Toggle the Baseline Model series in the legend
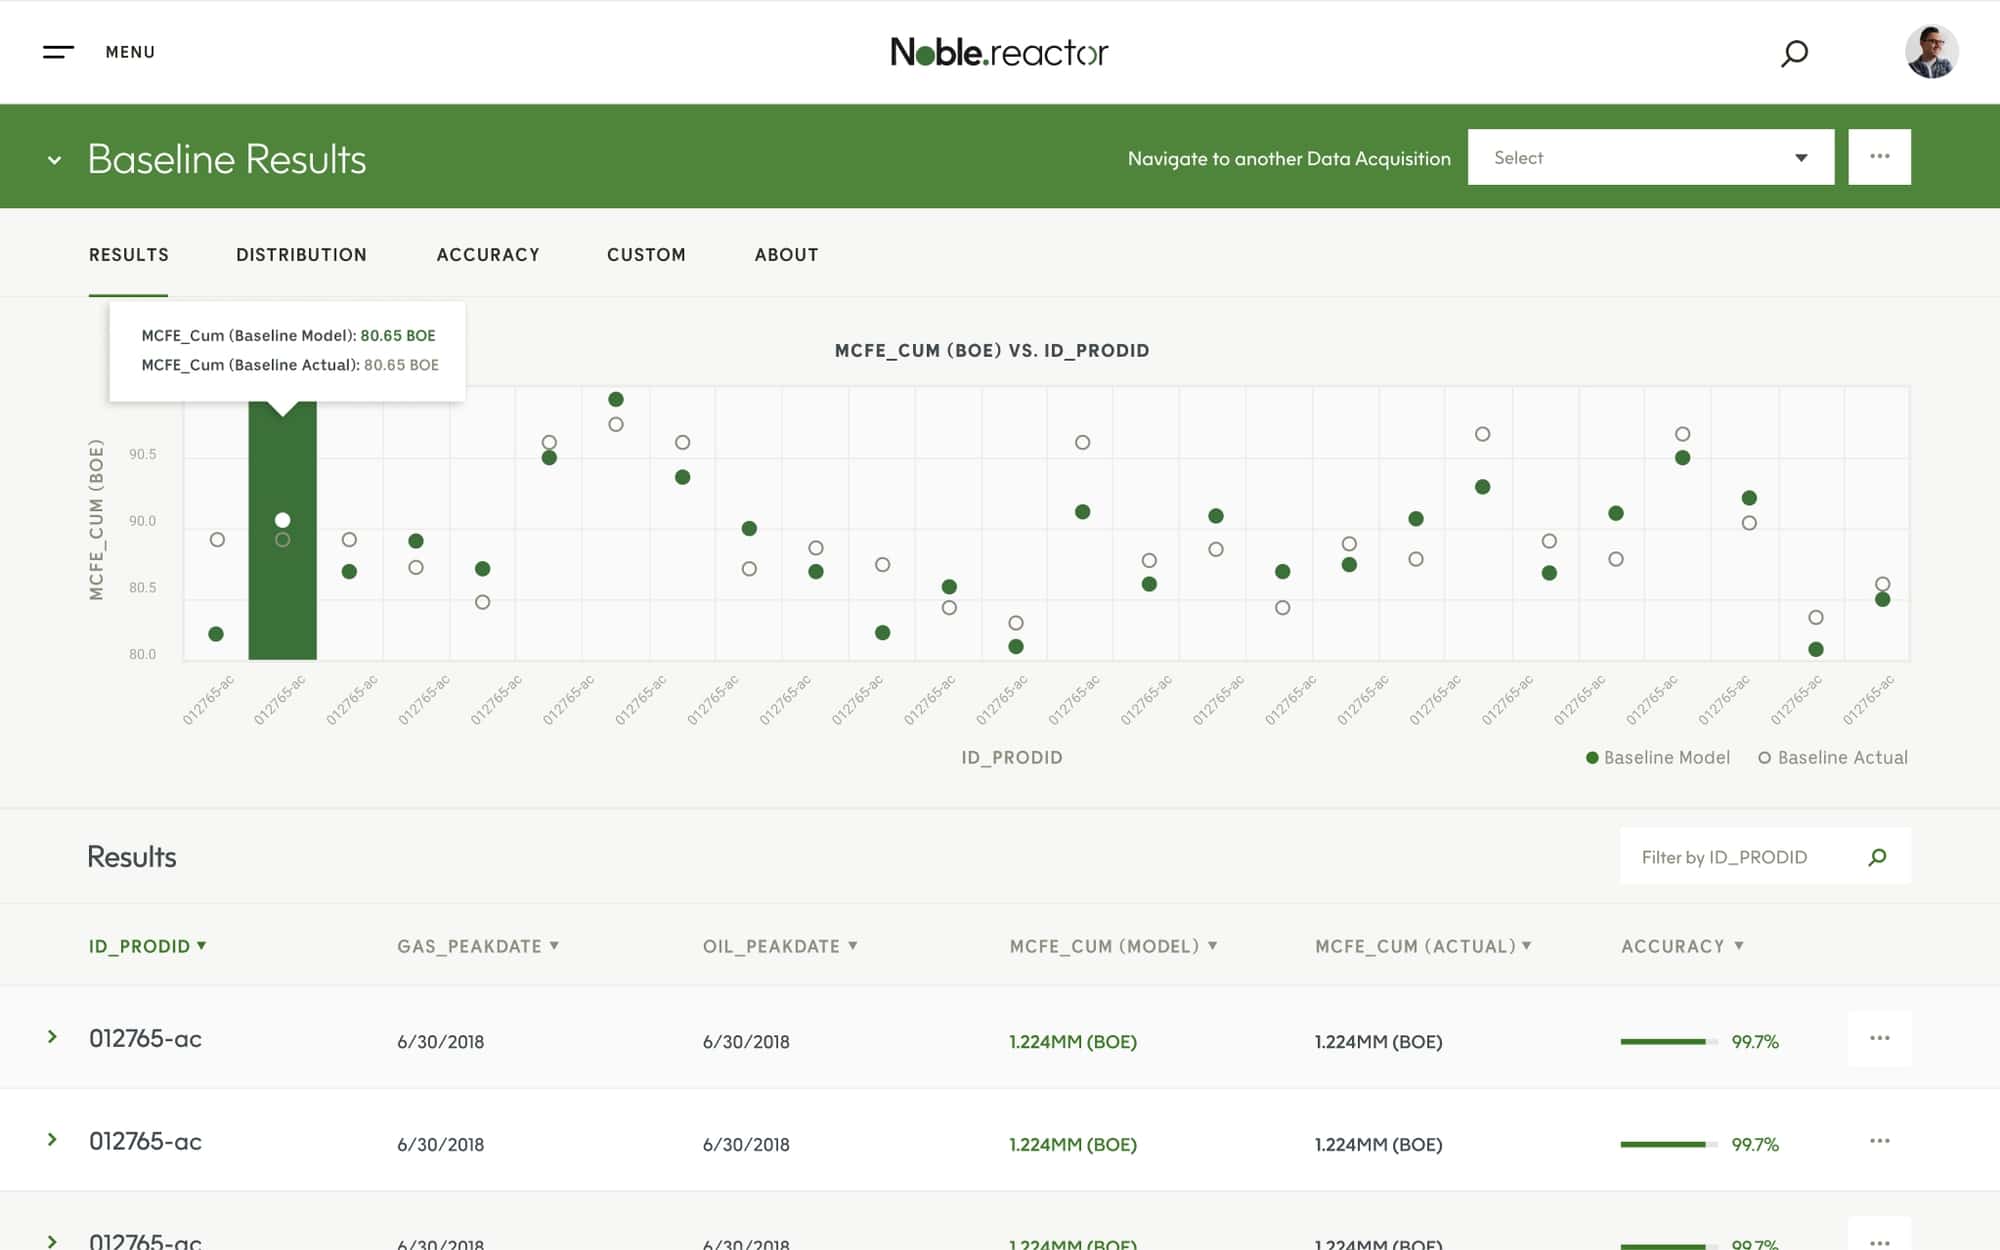The width and height of the screenshot is (2000, 1250). [x=1658, y=758]
